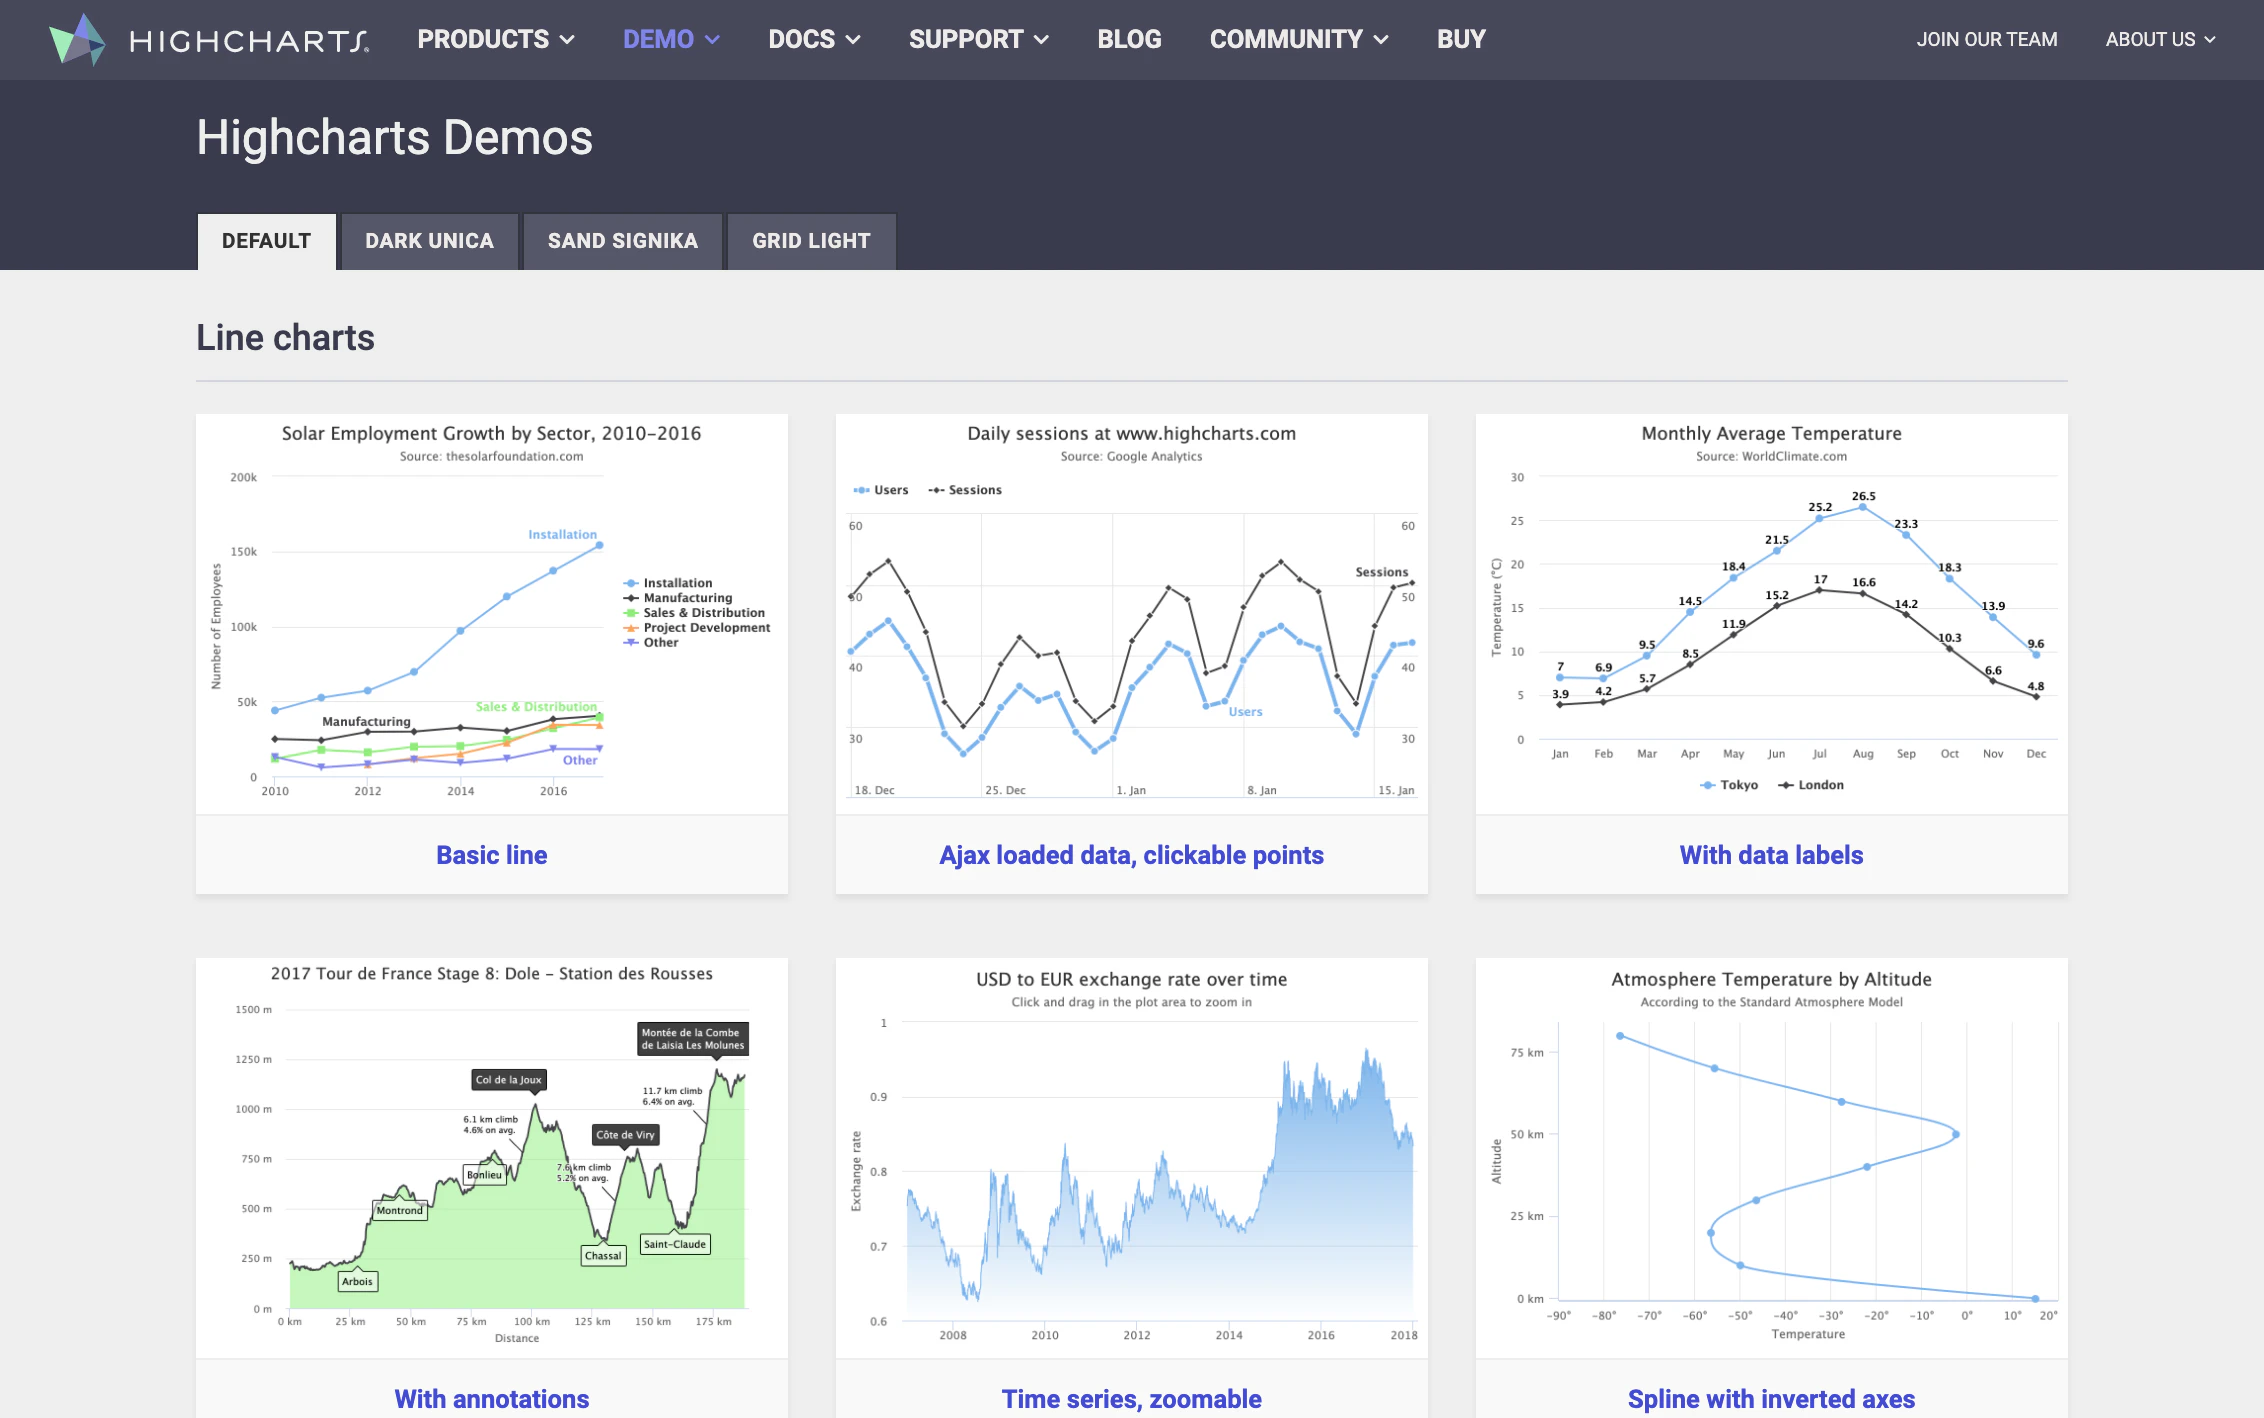
Task: Expand the Demo navigation menu
Action: (671, 39)
